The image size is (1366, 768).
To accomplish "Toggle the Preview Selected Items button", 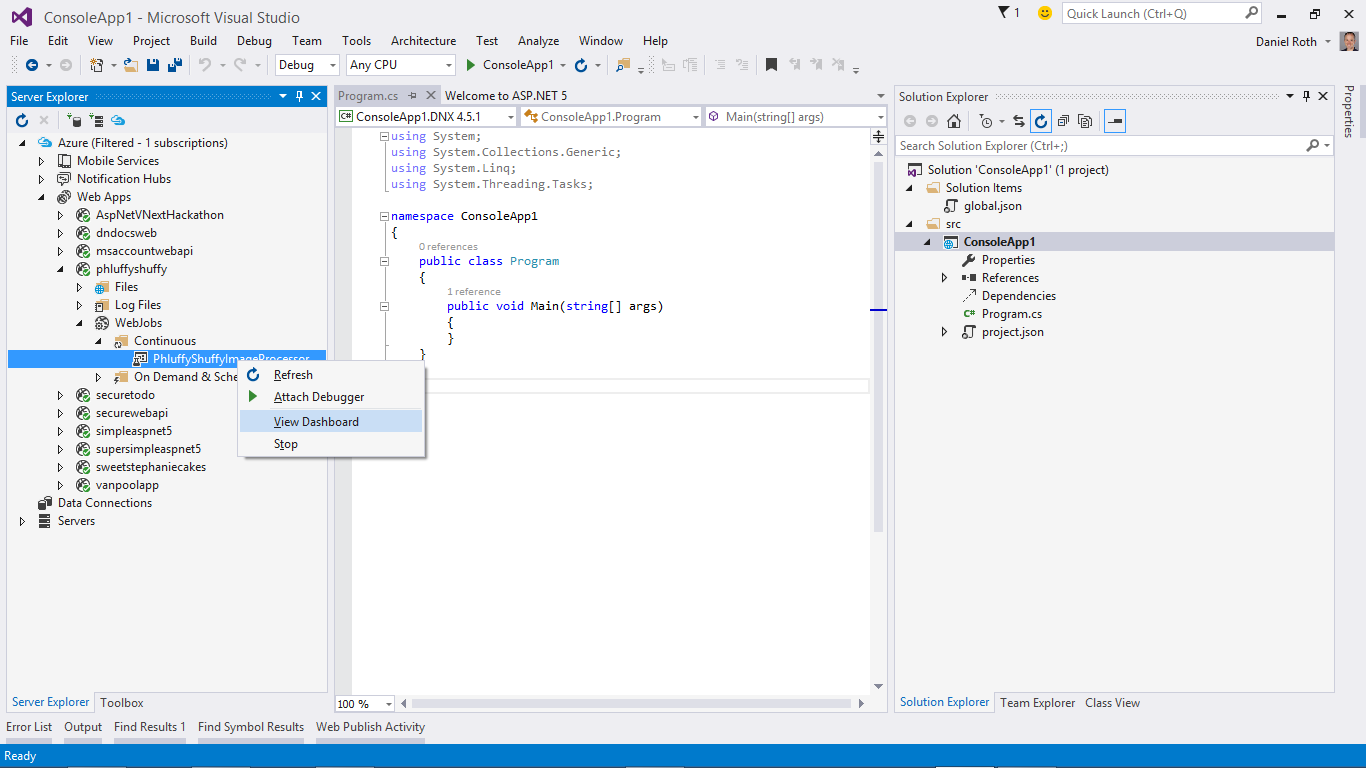I will point(1115,121).
